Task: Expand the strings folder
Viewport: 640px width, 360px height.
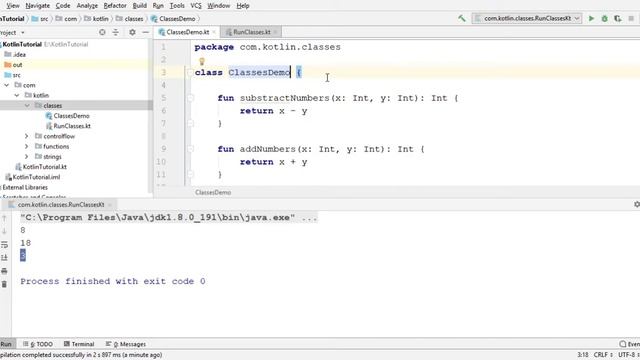Action: [x=27, y=156]
